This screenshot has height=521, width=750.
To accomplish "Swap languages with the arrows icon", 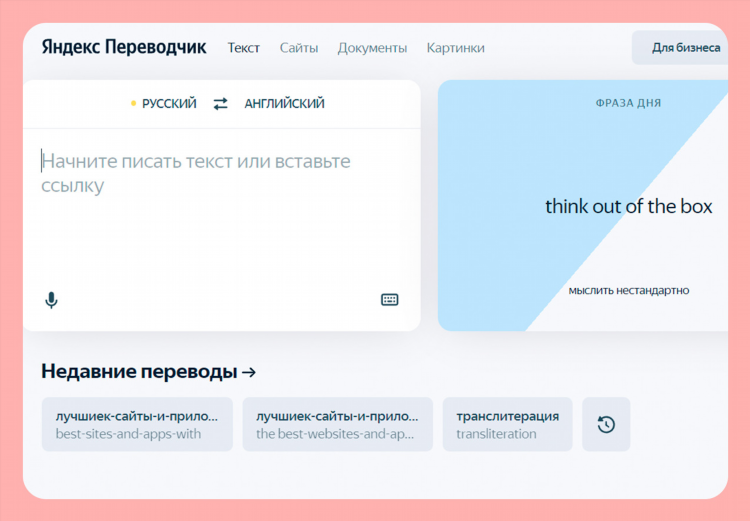I will click(x=221, y=103).
